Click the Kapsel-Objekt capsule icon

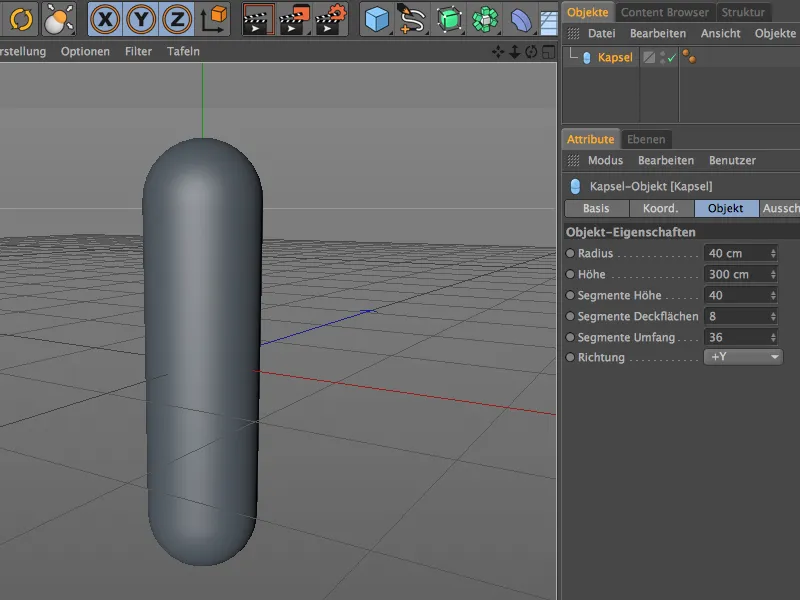point(575,186)
